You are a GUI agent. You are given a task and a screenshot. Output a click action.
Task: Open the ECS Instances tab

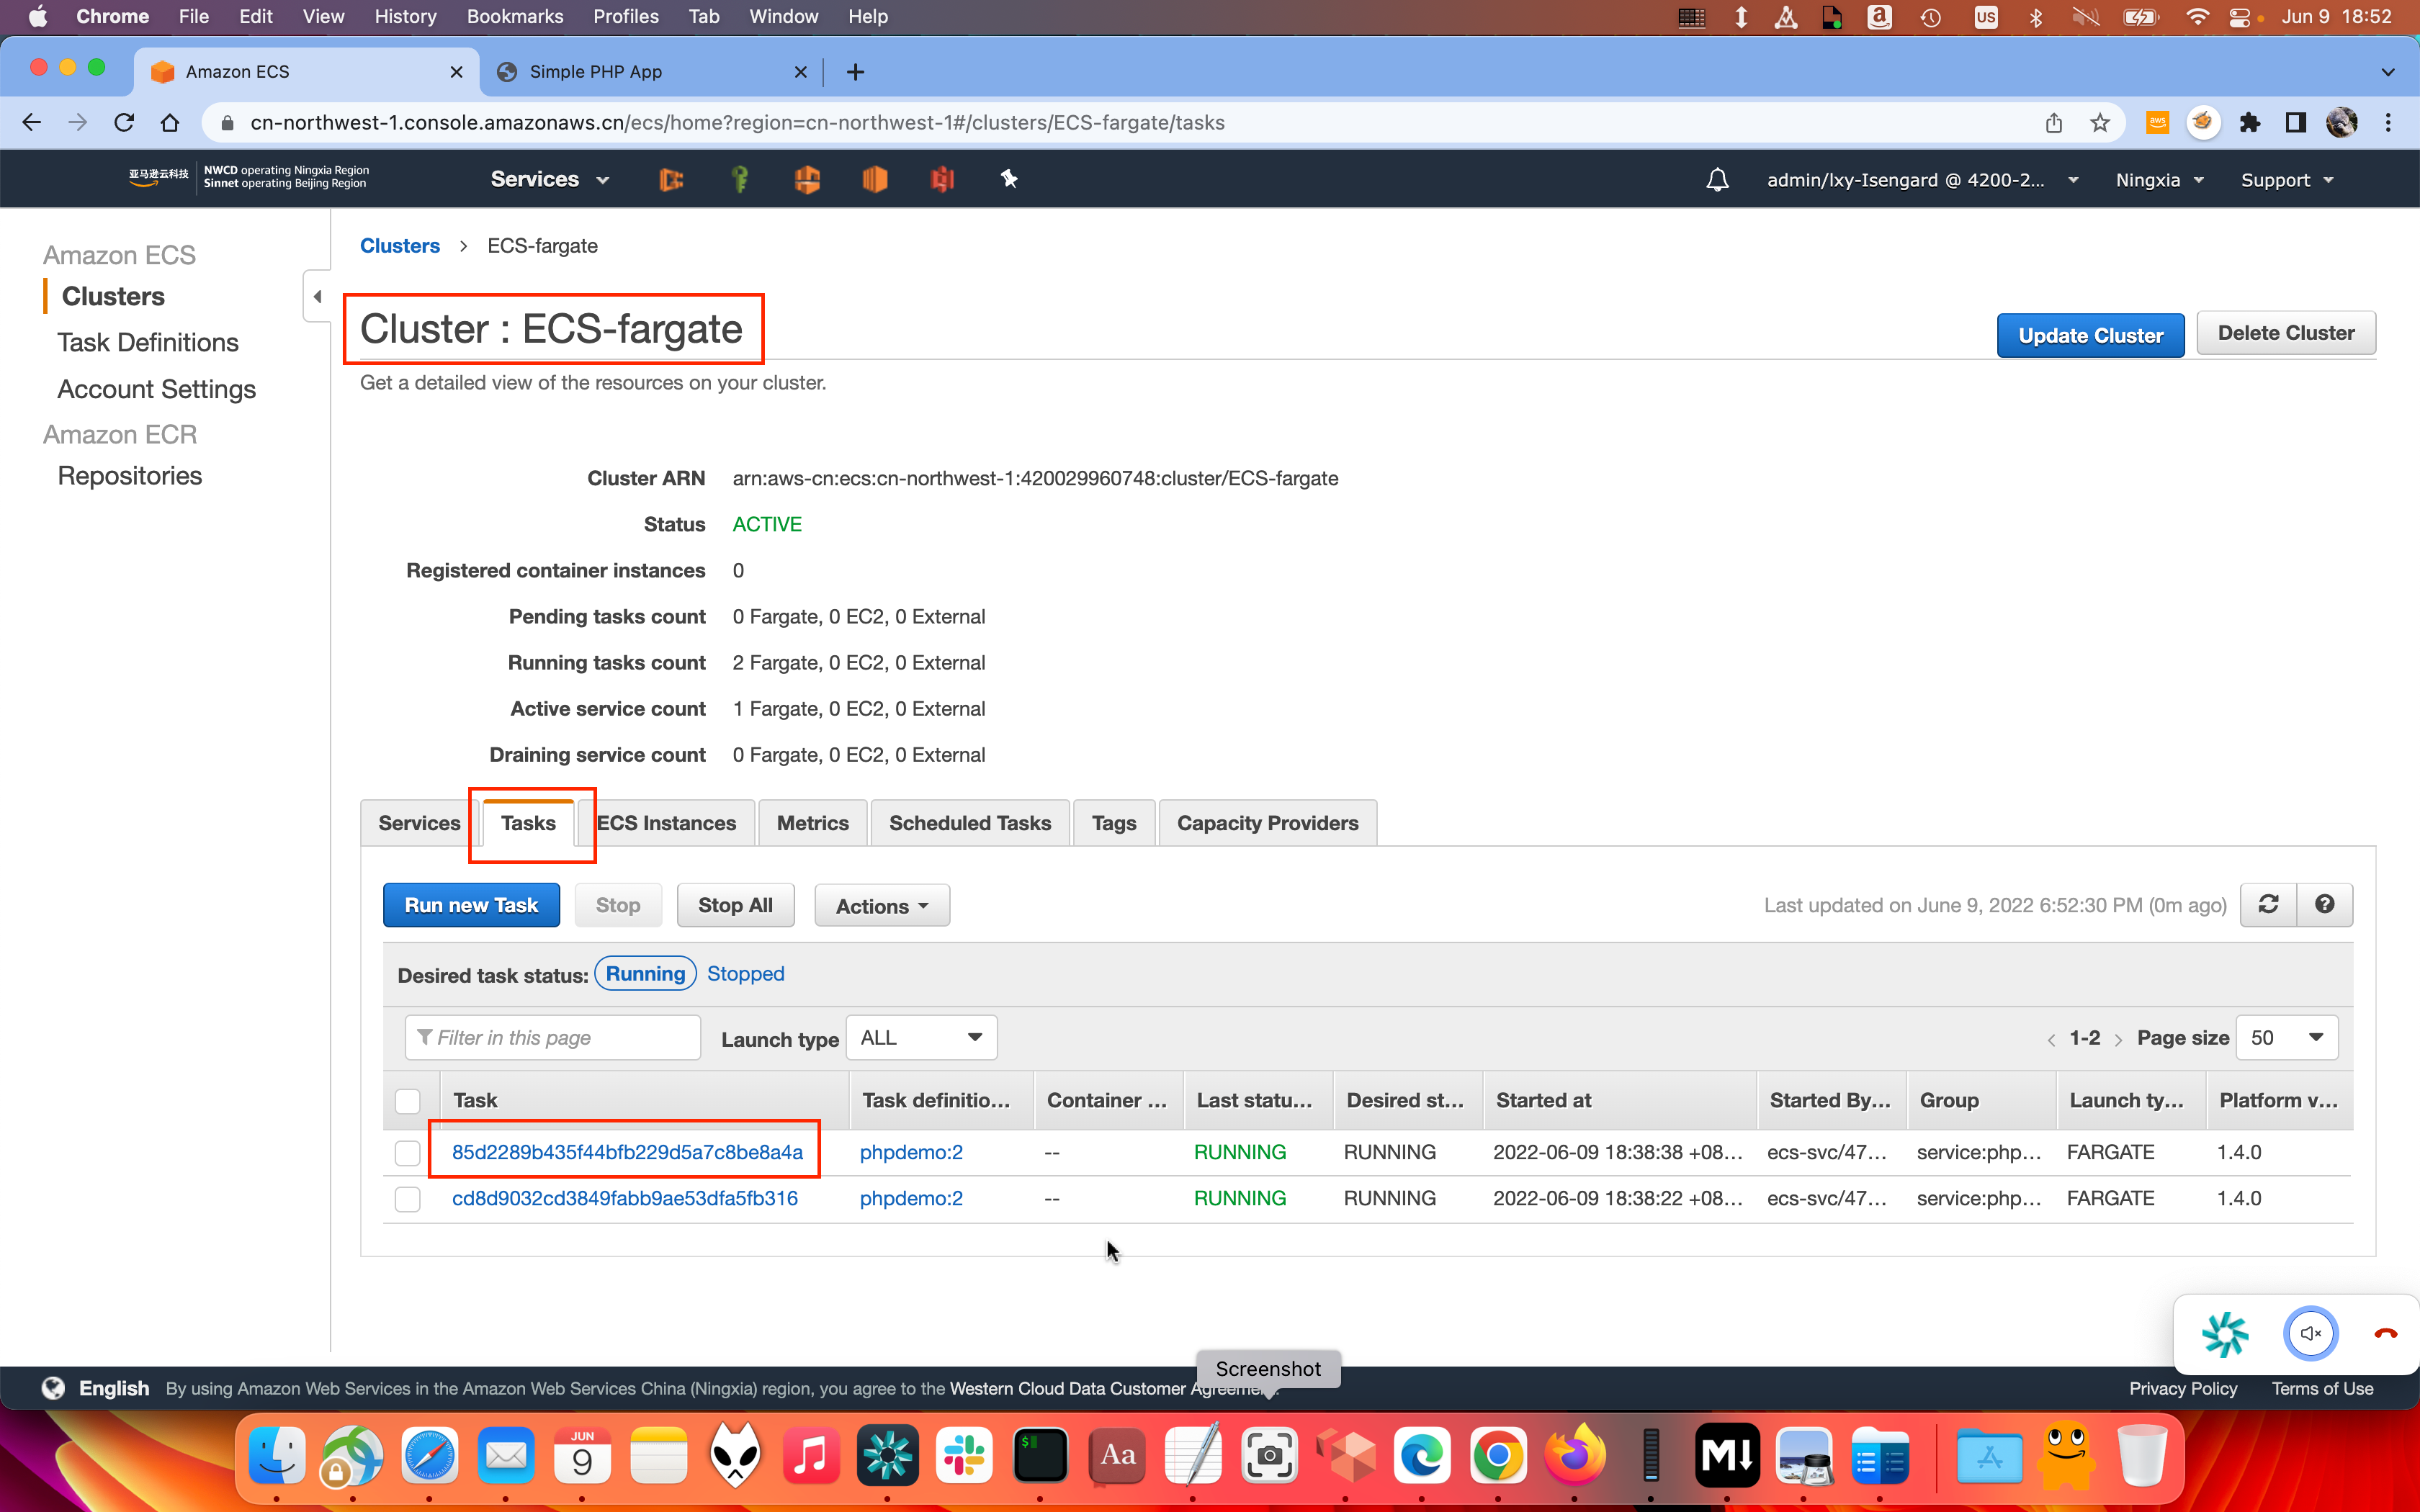666,823
